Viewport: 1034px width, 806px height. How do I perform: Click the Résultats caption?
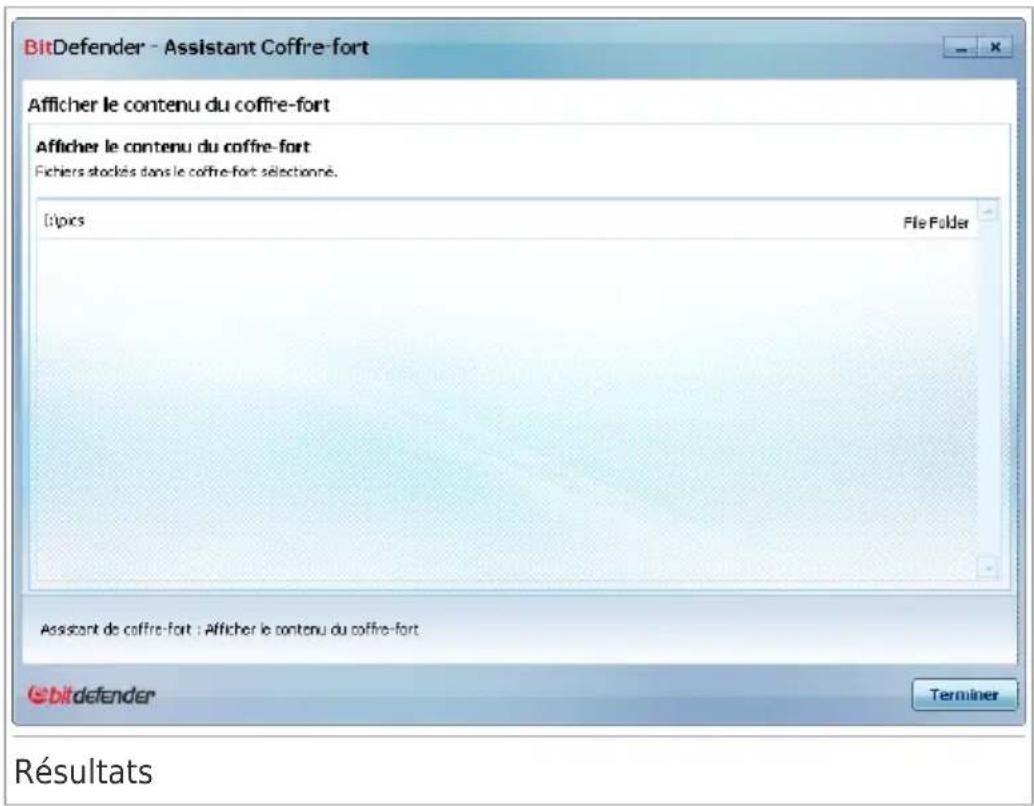[x=83, y=771]
